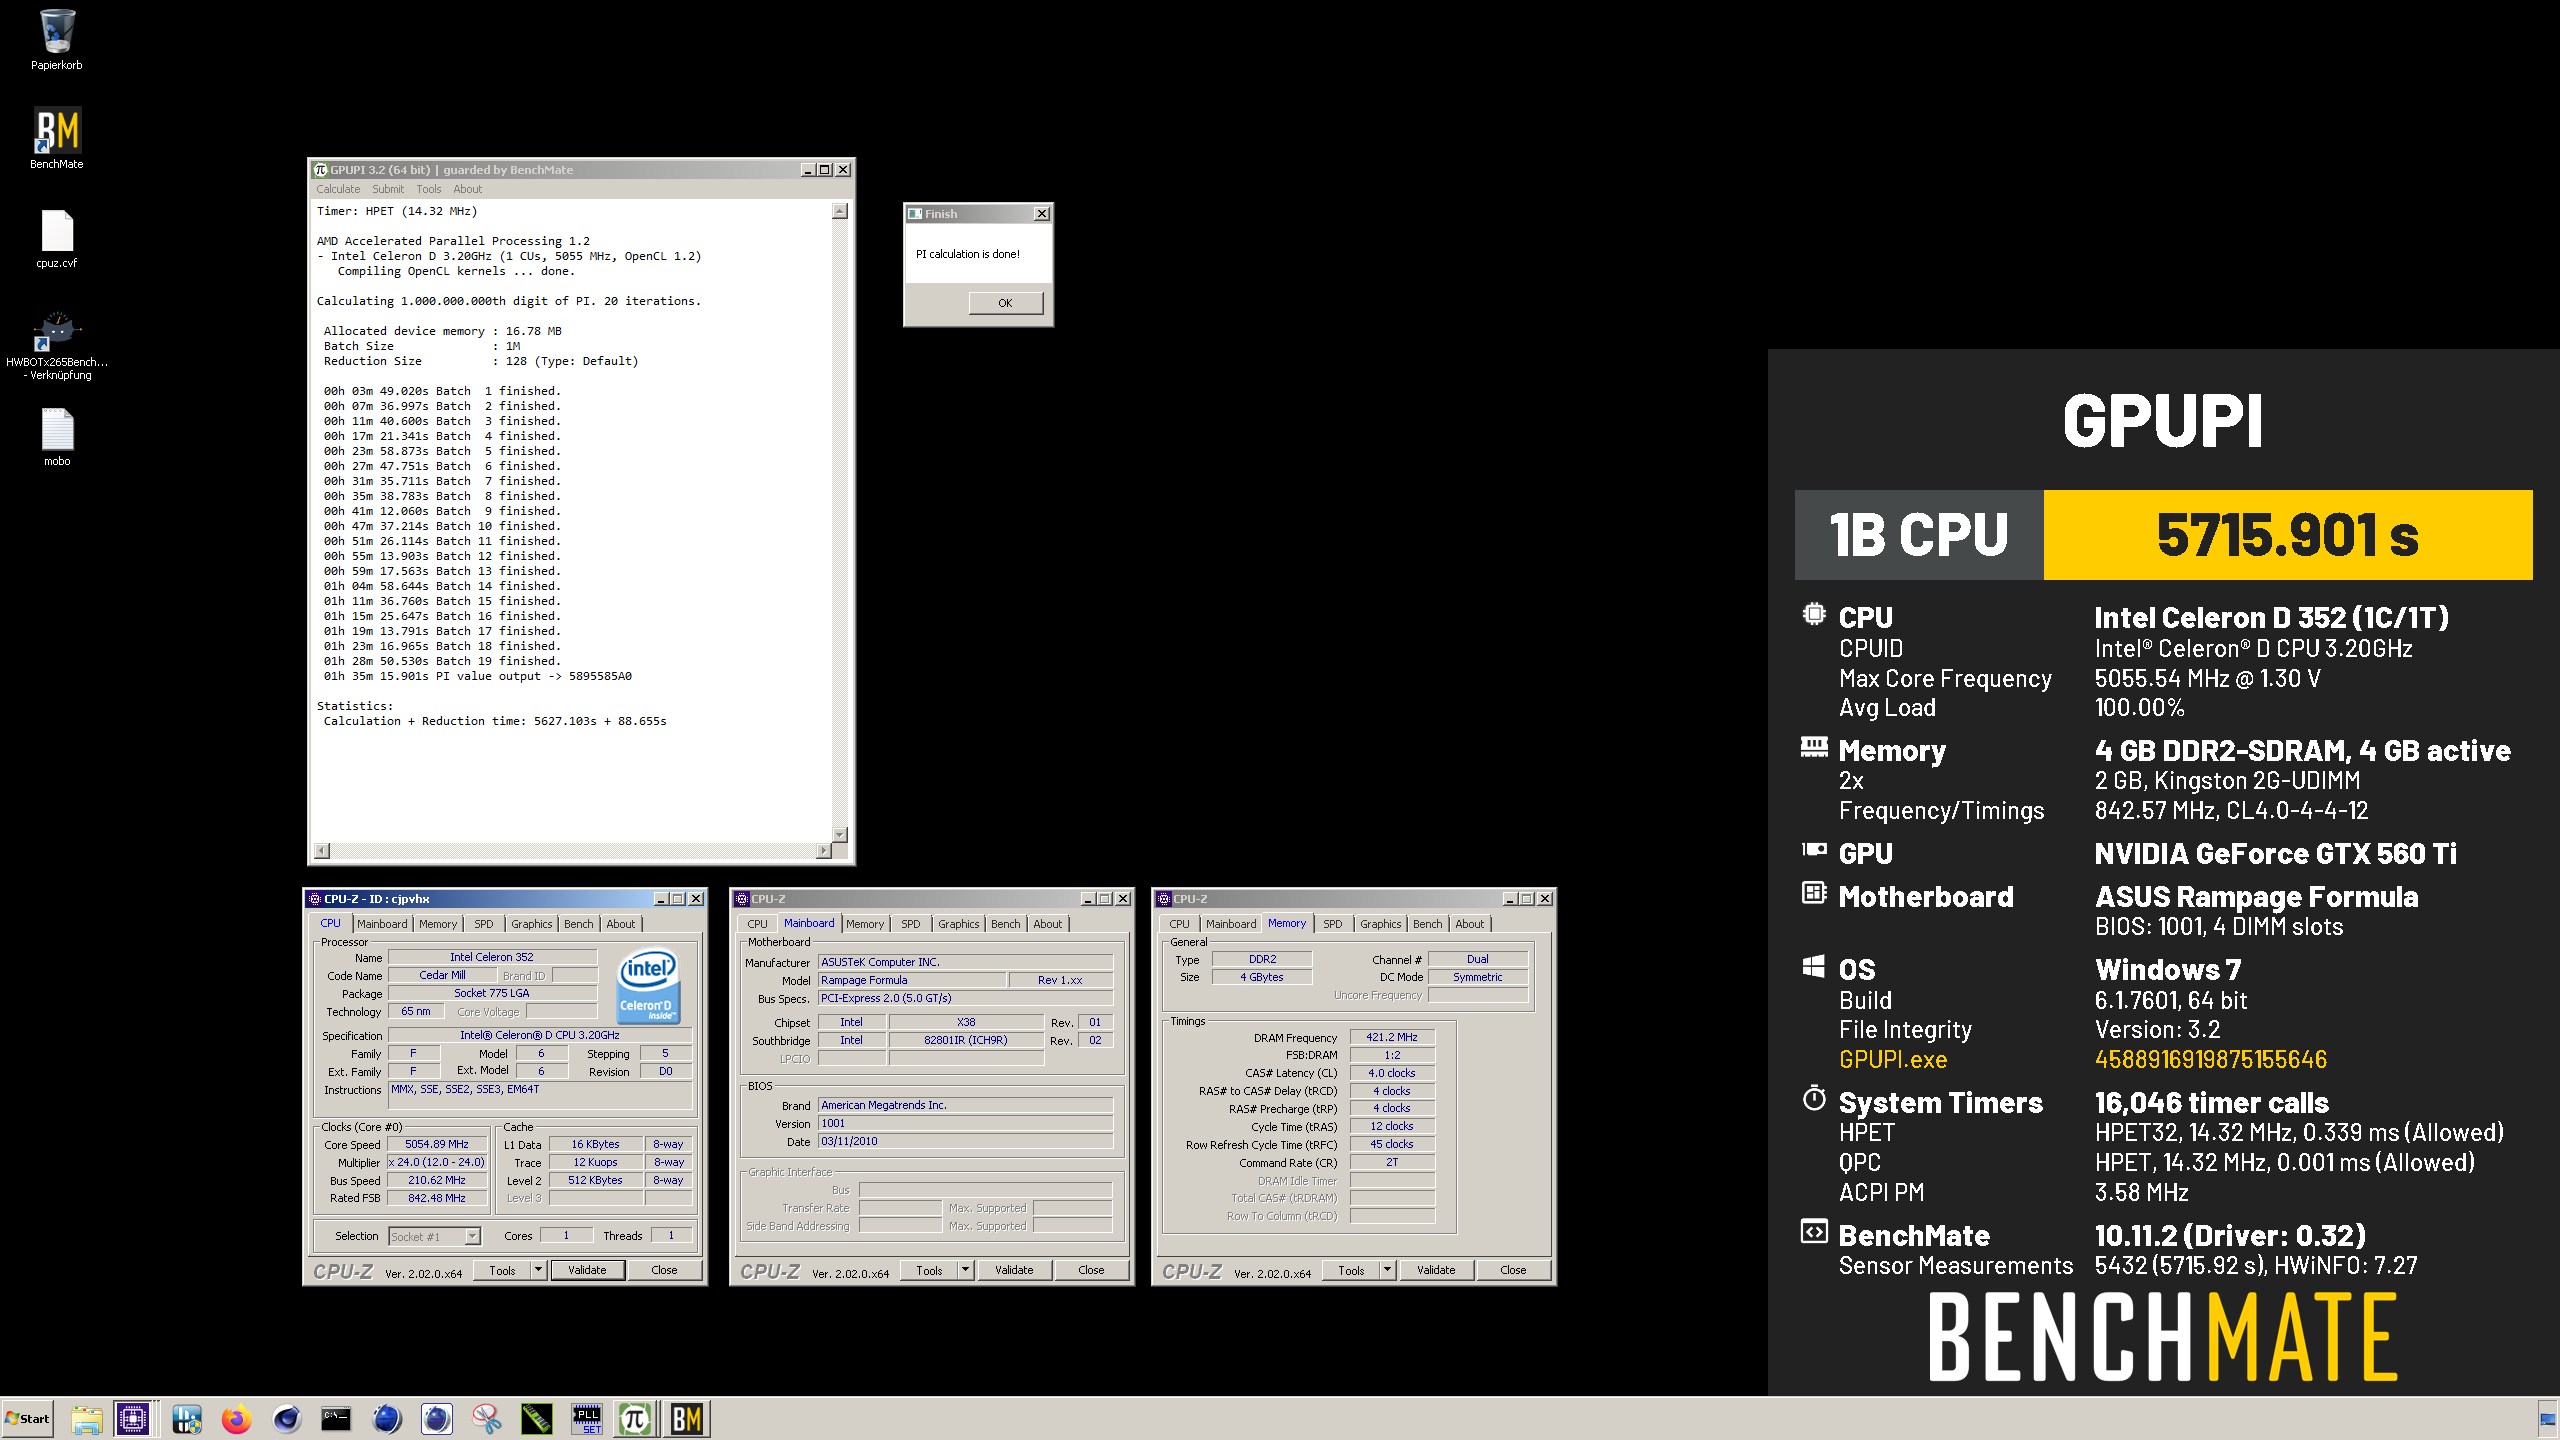Click the system tray icon at taskbar end
The height and width of the screenshot is (1440, 2560).
pyautogui.click(x=2546, y=1420)
